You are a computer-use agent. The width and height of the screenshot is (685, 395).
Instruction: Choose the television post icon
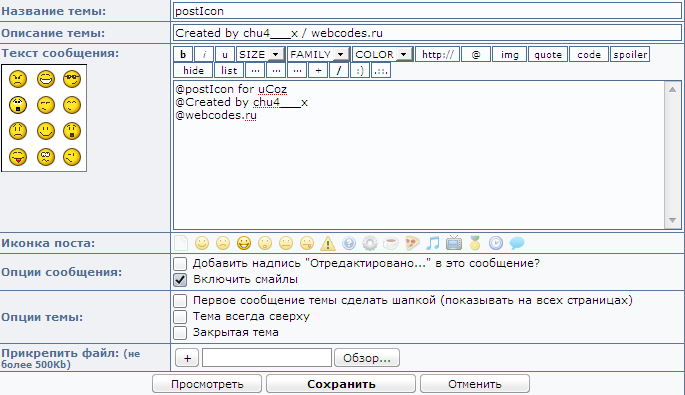pos(454,243)
